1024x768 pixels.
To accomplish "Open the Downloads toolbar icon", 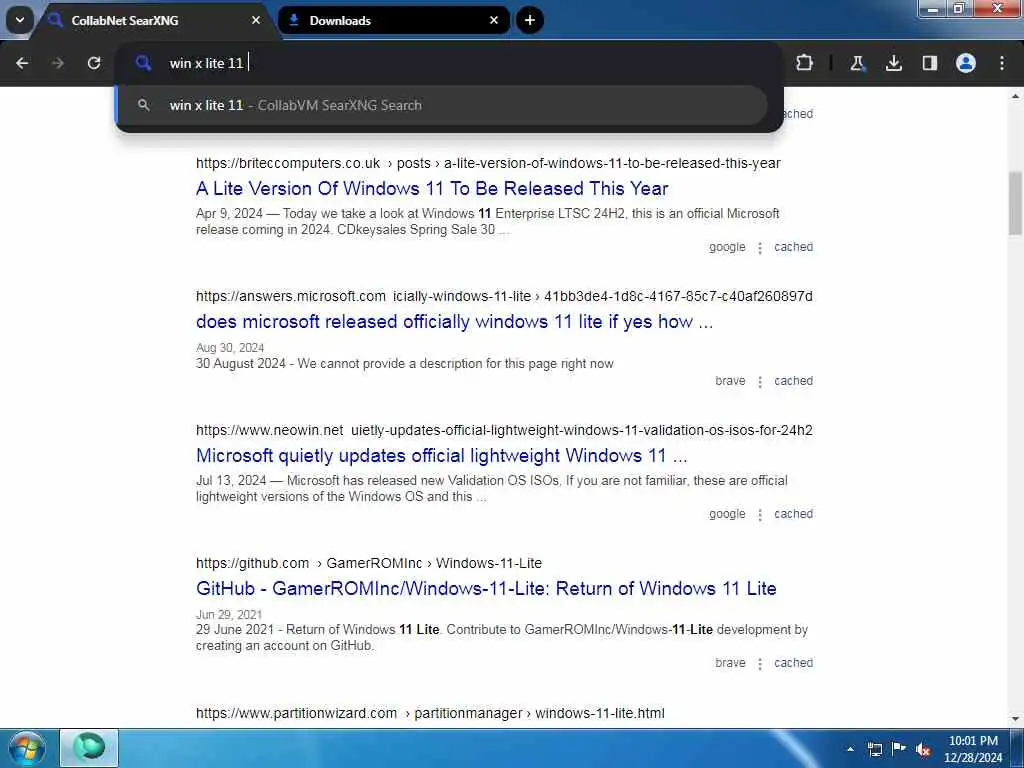I will [x=893, y=63].
